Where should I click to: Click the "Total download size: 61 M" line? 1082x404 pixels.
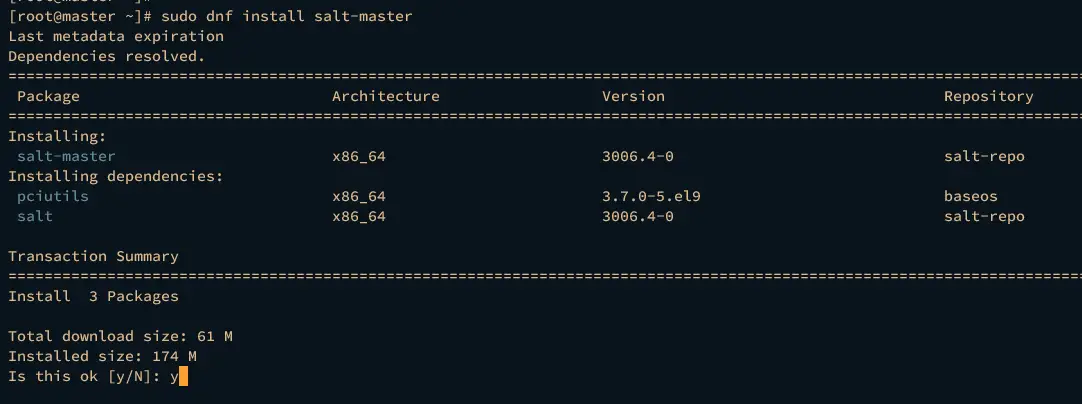pos(120,336)
